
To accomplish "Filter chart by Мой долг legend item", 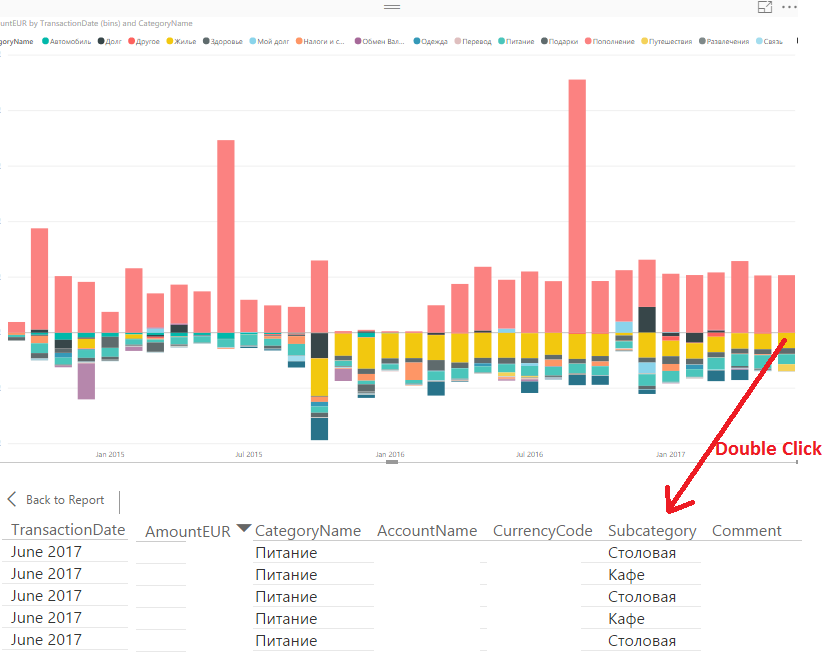I will (269, 41).
